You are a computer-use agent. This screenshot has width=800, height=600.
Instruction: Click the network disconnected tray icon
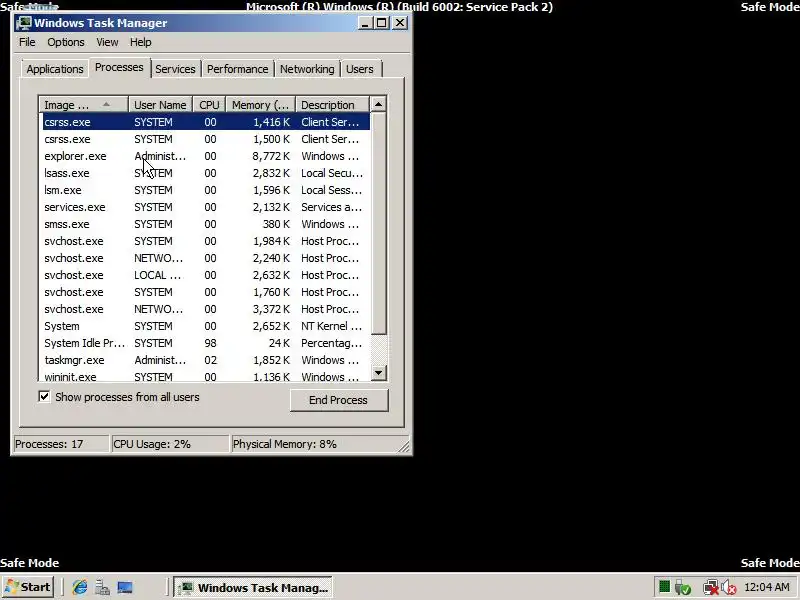[x=710, y=588]
